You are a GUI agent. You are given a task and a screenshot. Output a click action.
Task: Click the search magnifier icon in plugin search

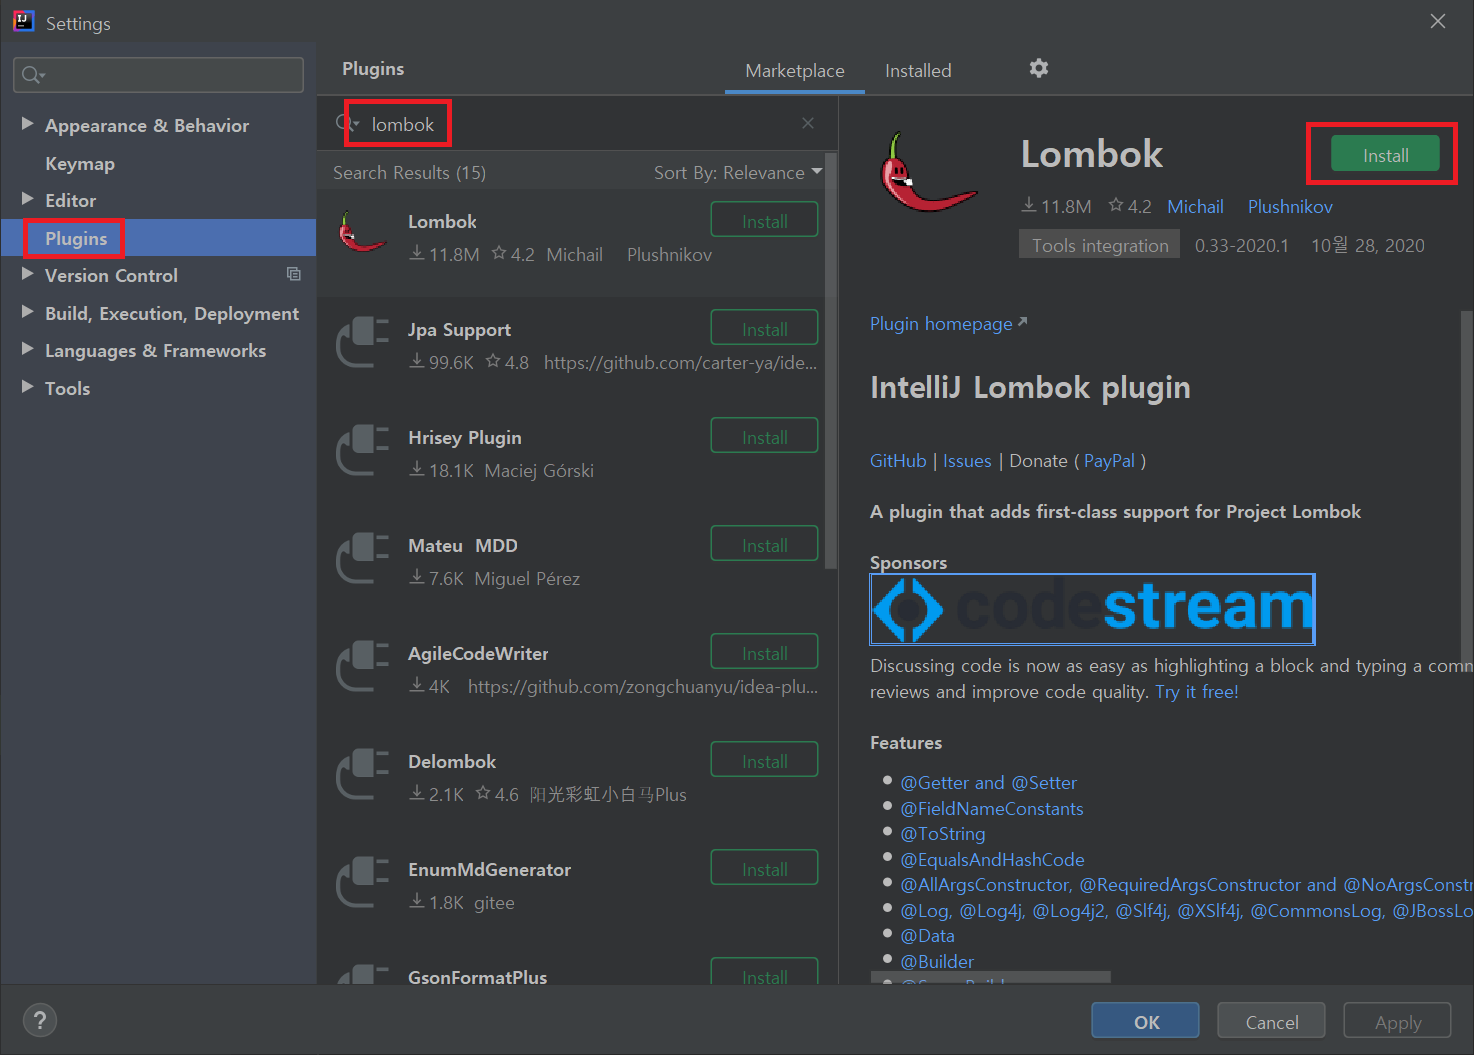(x=344, y=123)
